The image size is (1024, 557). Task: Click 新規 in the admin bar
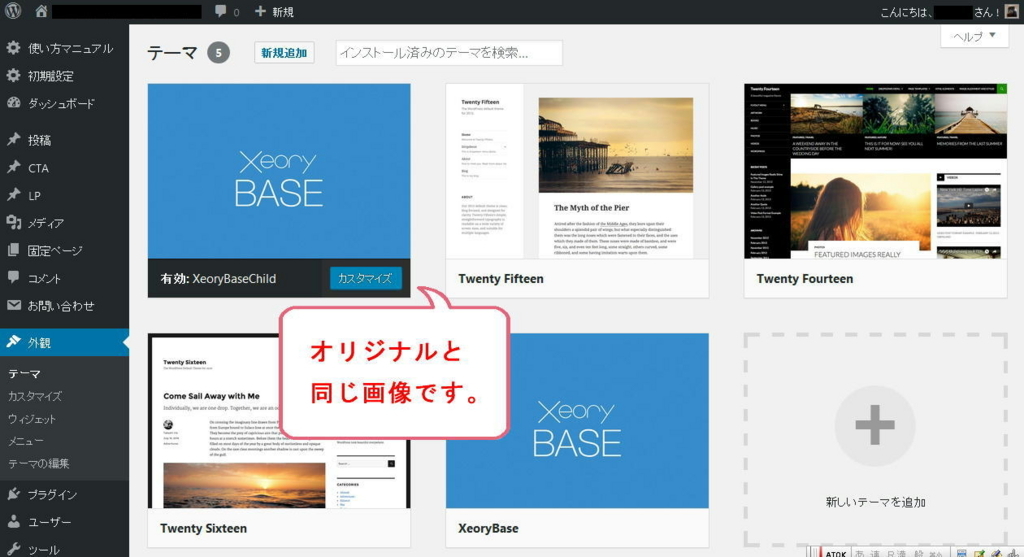pyautogui.click(x=283, y=12)
